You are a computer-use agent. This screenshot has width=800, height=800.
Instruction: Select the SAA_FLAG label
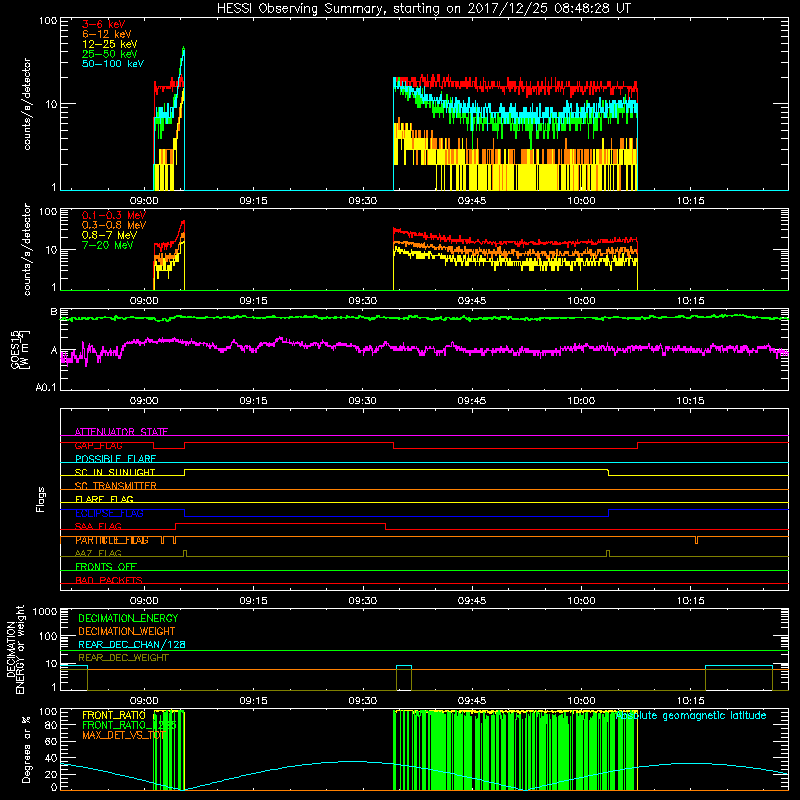[98, 527]
